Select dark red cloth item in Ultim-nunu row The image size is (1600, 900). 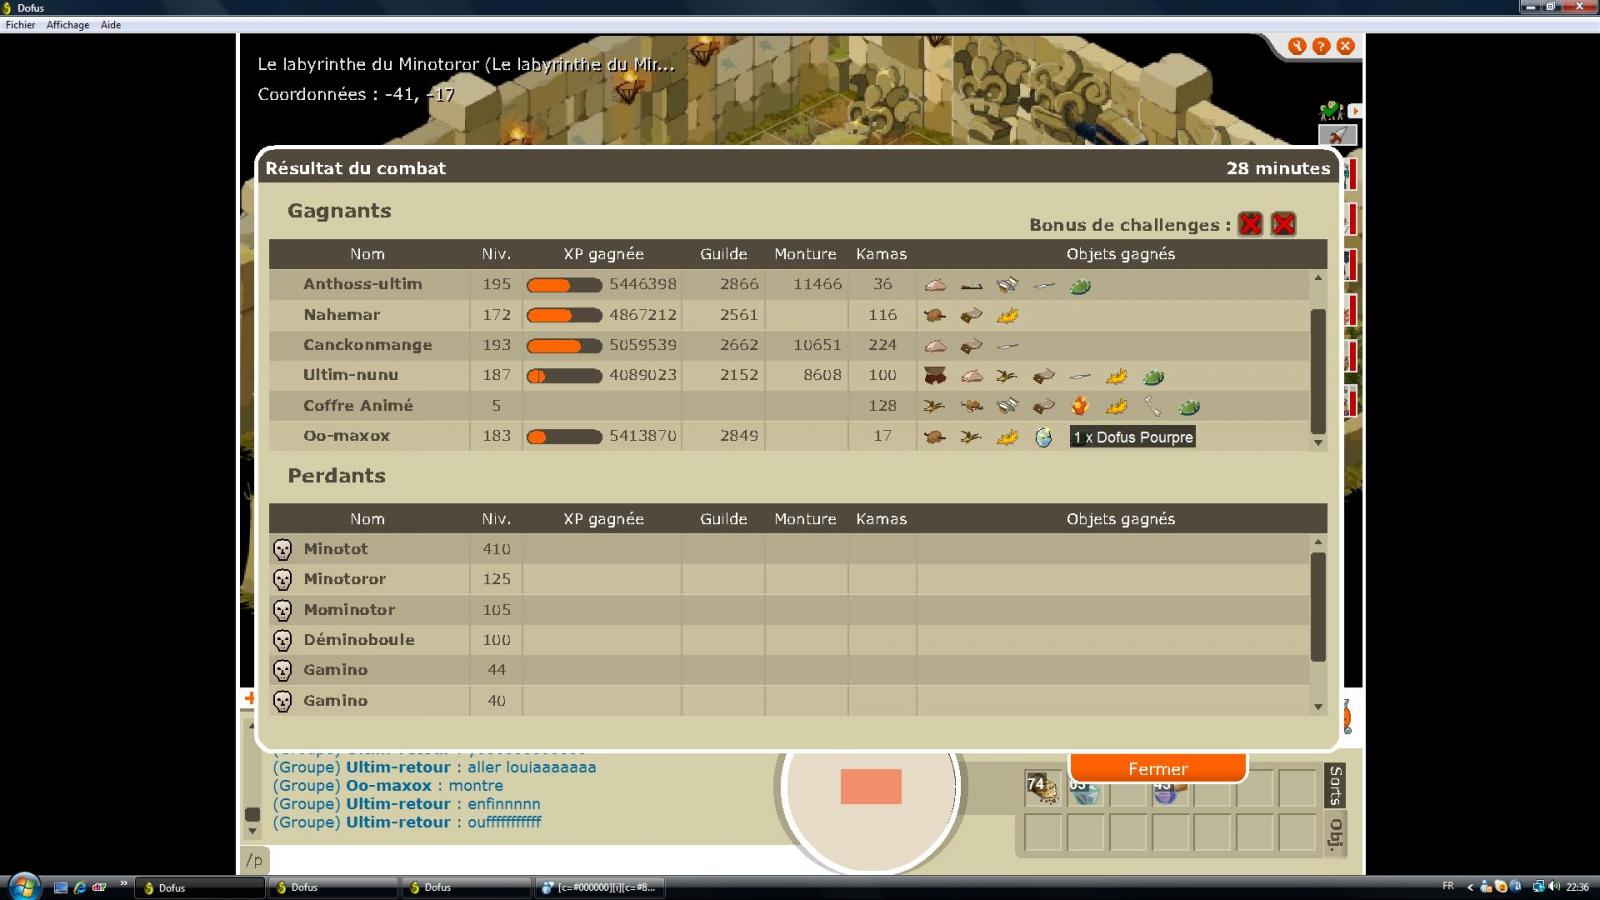[x=935, y=376]
